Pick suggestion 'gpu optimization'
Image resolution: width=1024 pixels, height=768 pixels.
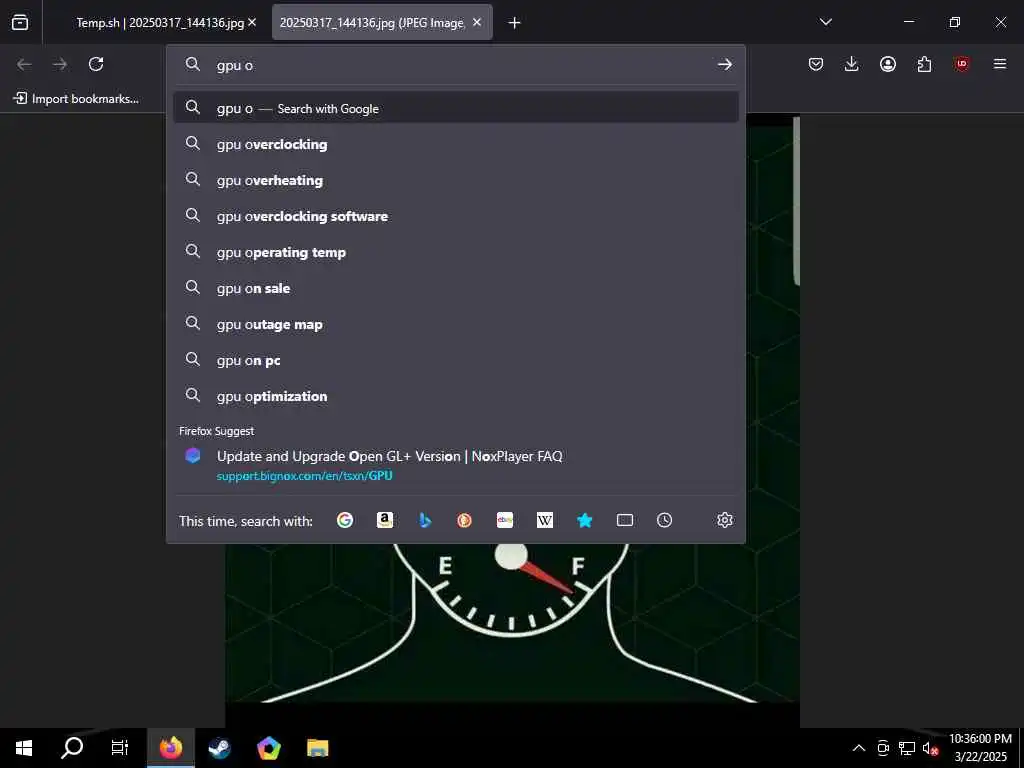tap(456, 396)
